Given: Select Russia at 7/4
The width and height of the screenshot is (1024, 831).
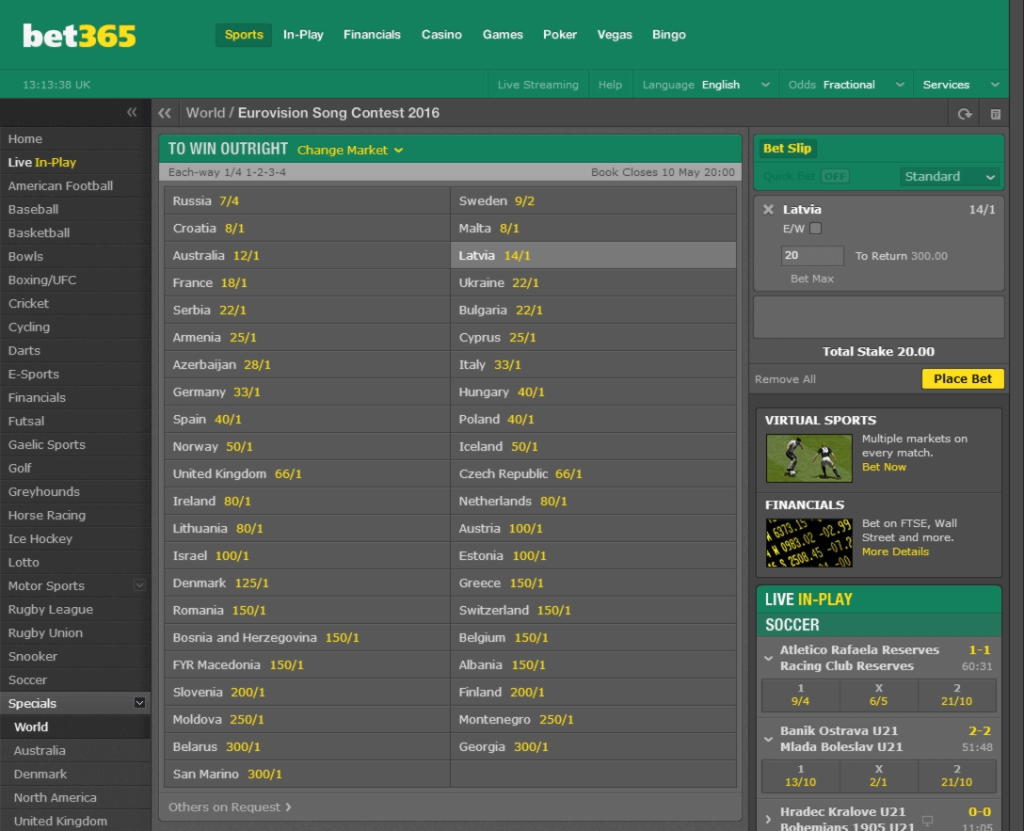Looking at the screenshot, I should click(x=307, y=201).
